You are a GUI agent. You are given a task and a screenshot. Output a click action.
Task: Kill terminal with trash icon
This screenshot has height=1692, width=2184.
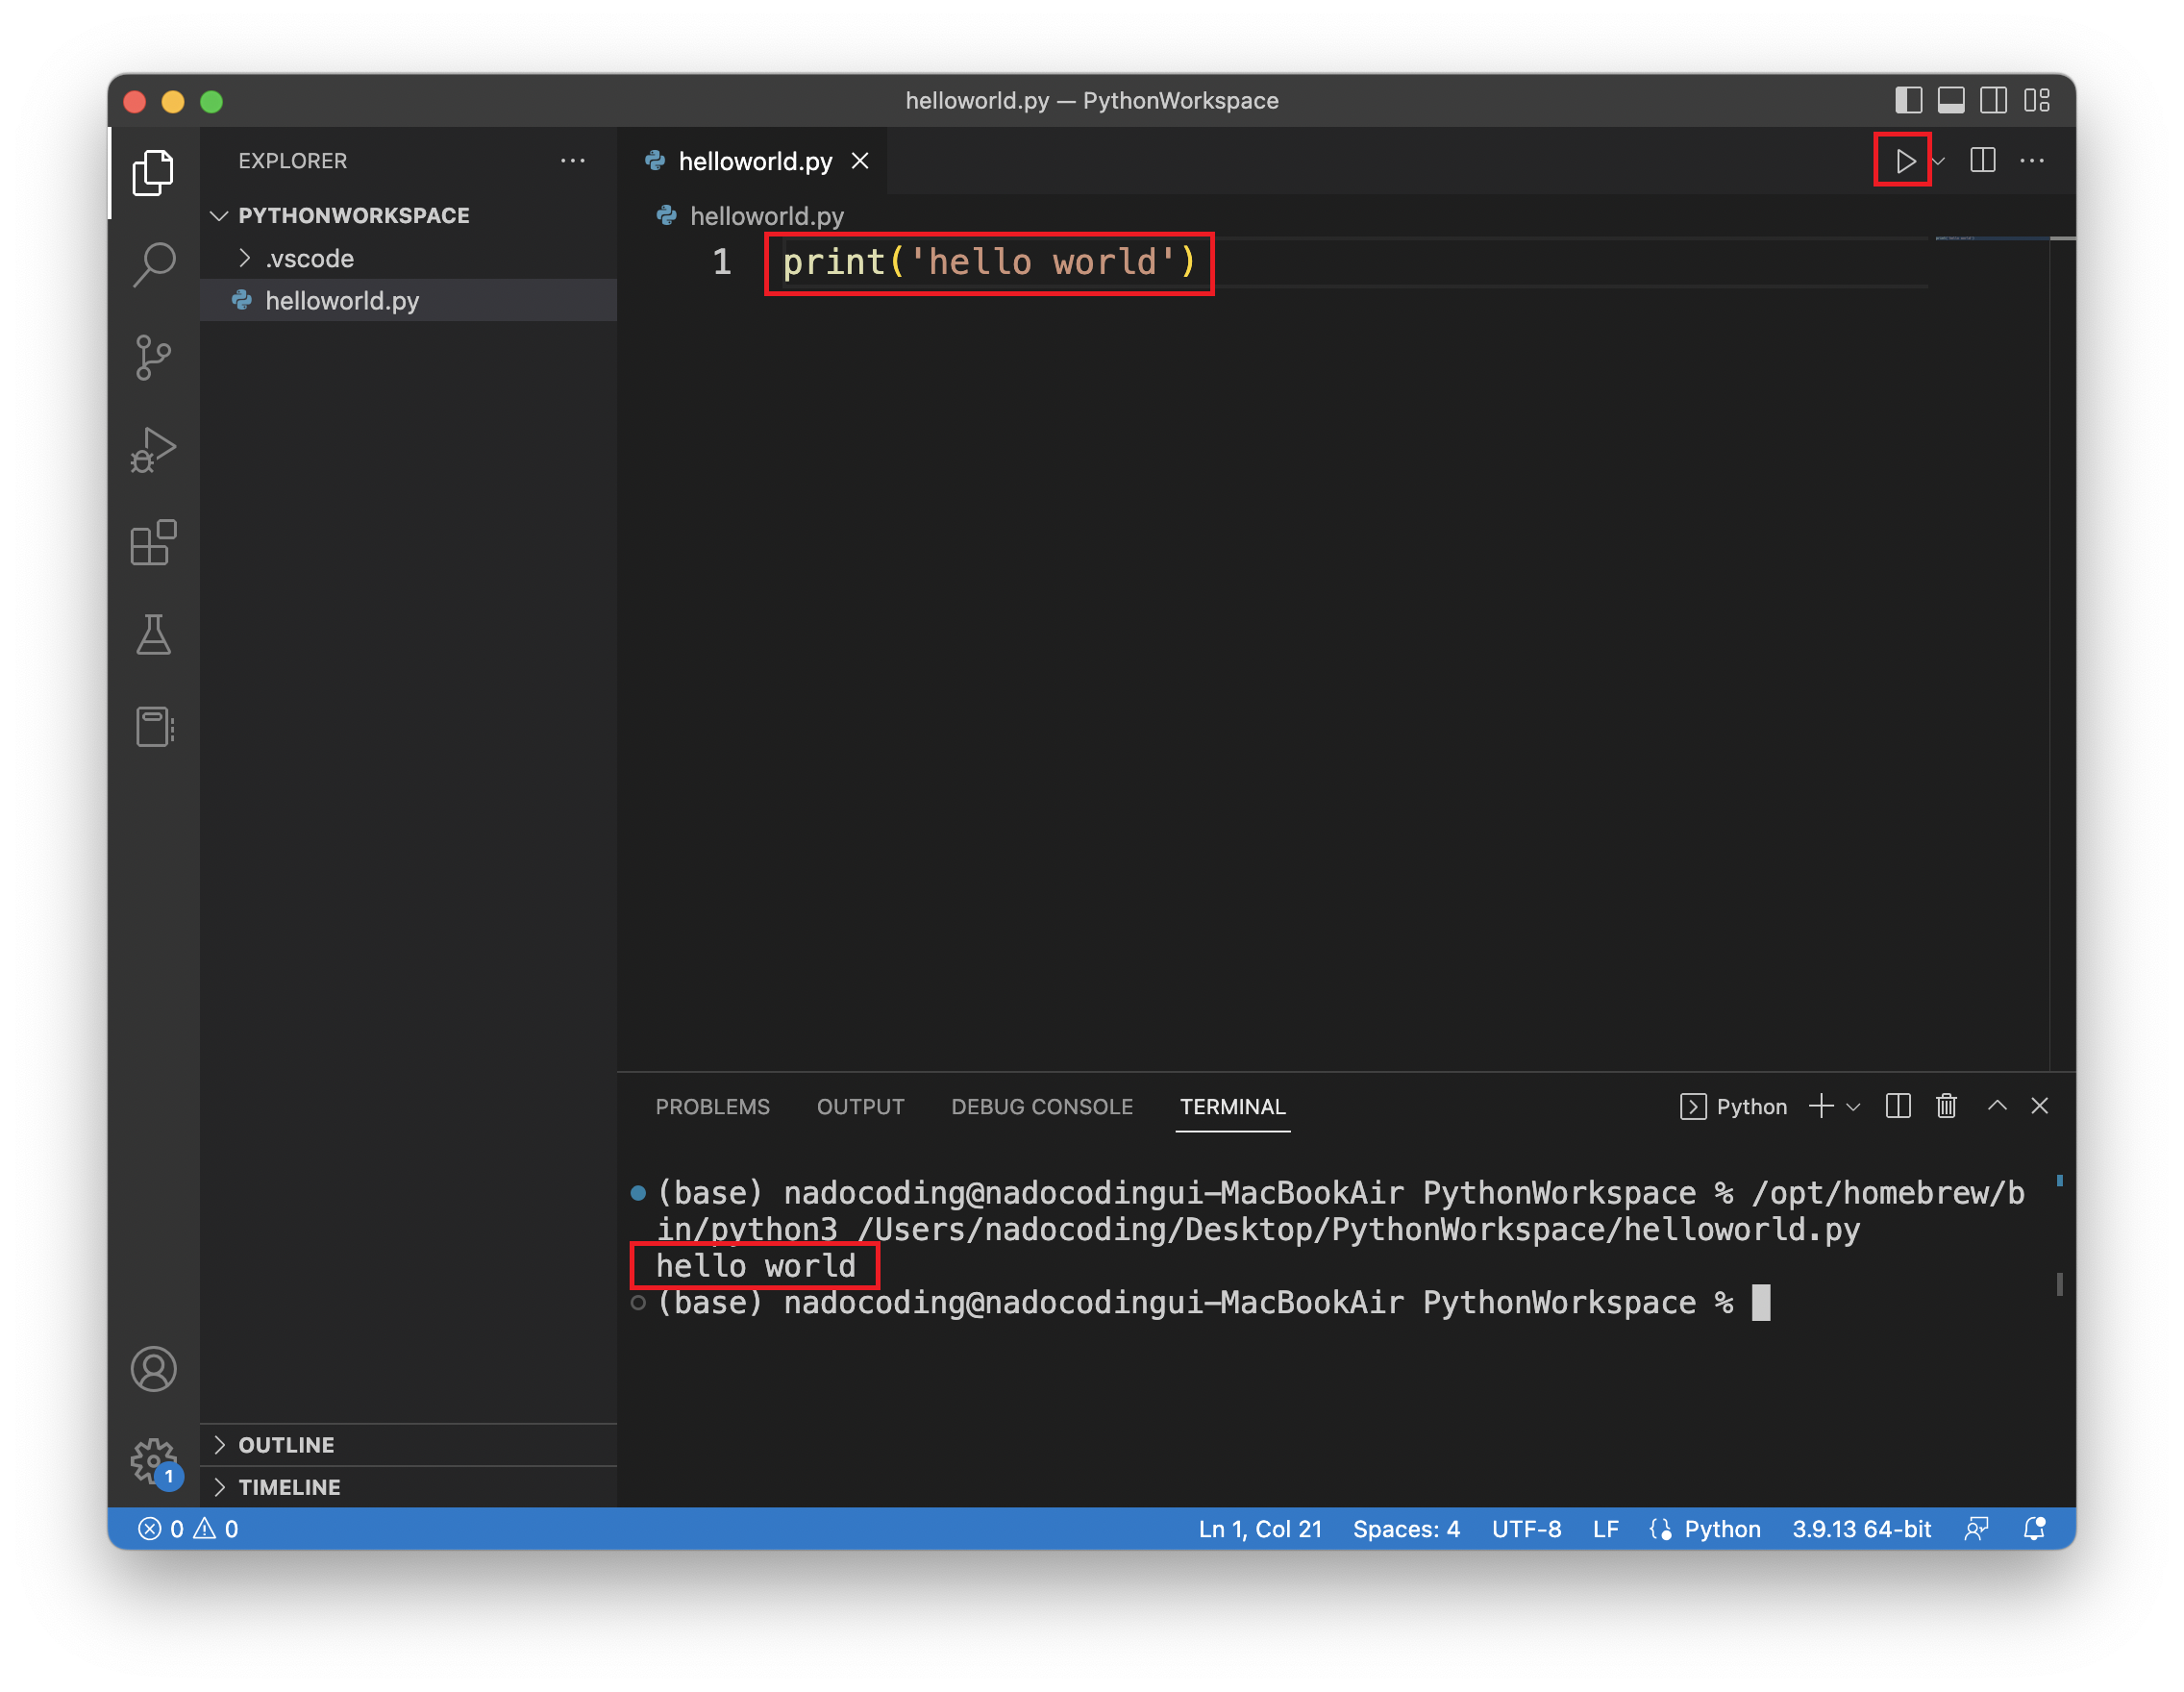(x=1946, y=1106)
